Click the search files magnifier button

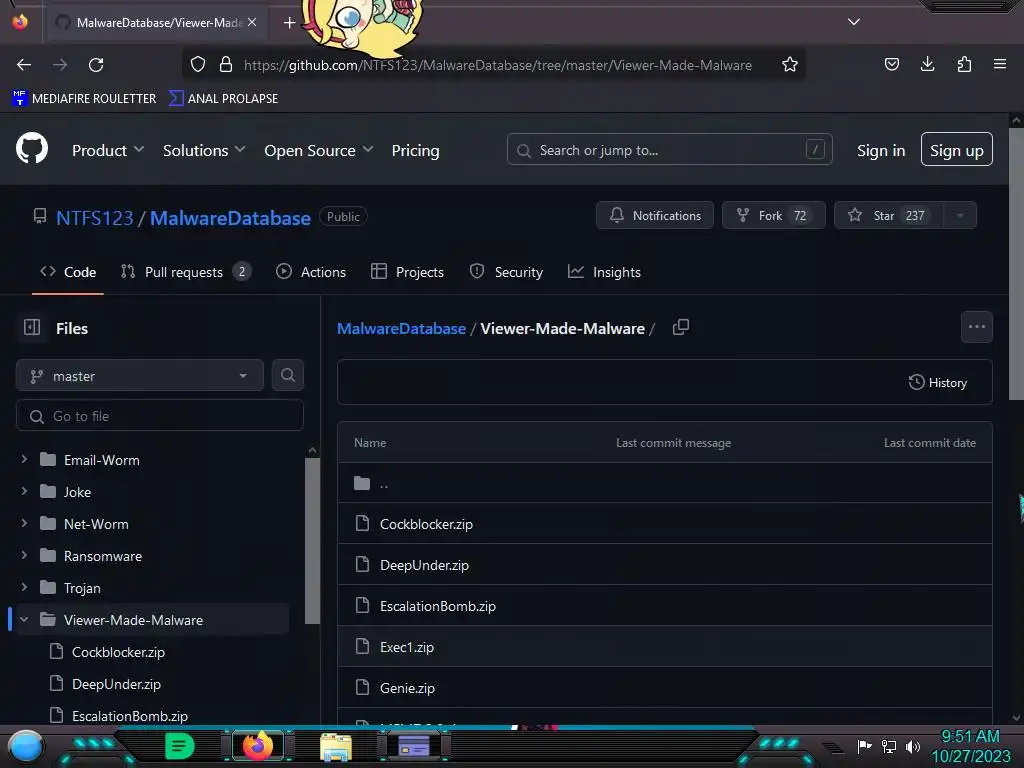[287, 375]
